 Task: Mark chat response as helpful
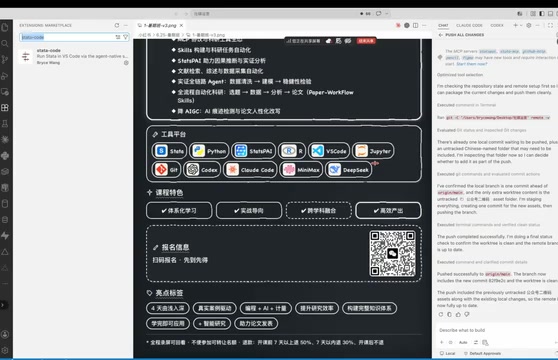[x=458, y=314]
